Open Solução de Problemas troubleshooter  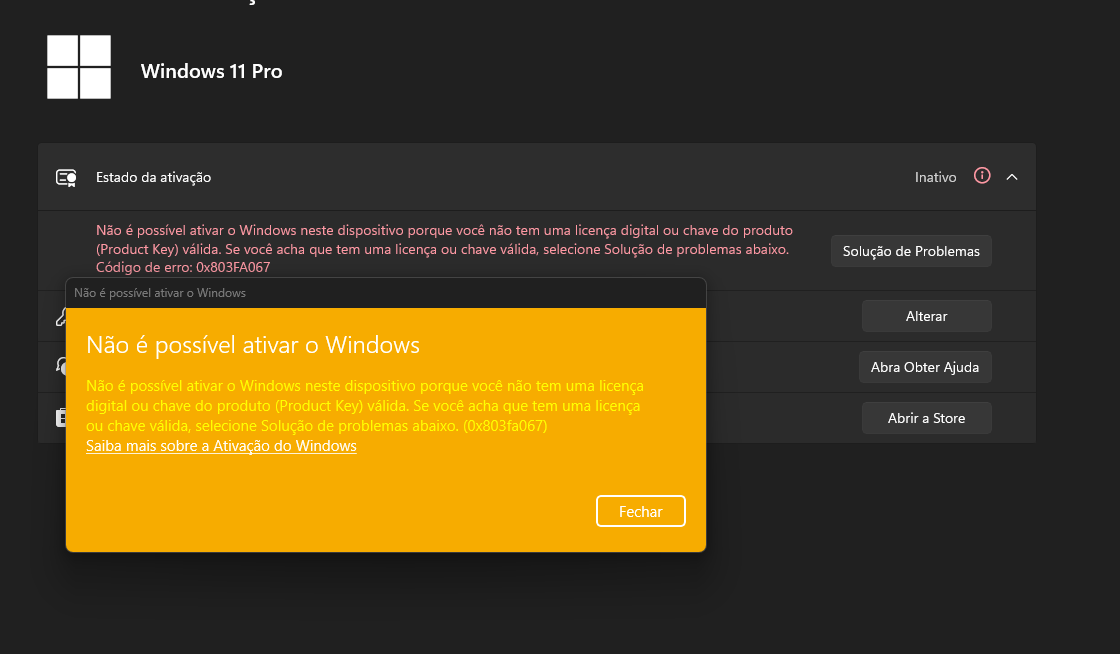(x=911, y=251)
